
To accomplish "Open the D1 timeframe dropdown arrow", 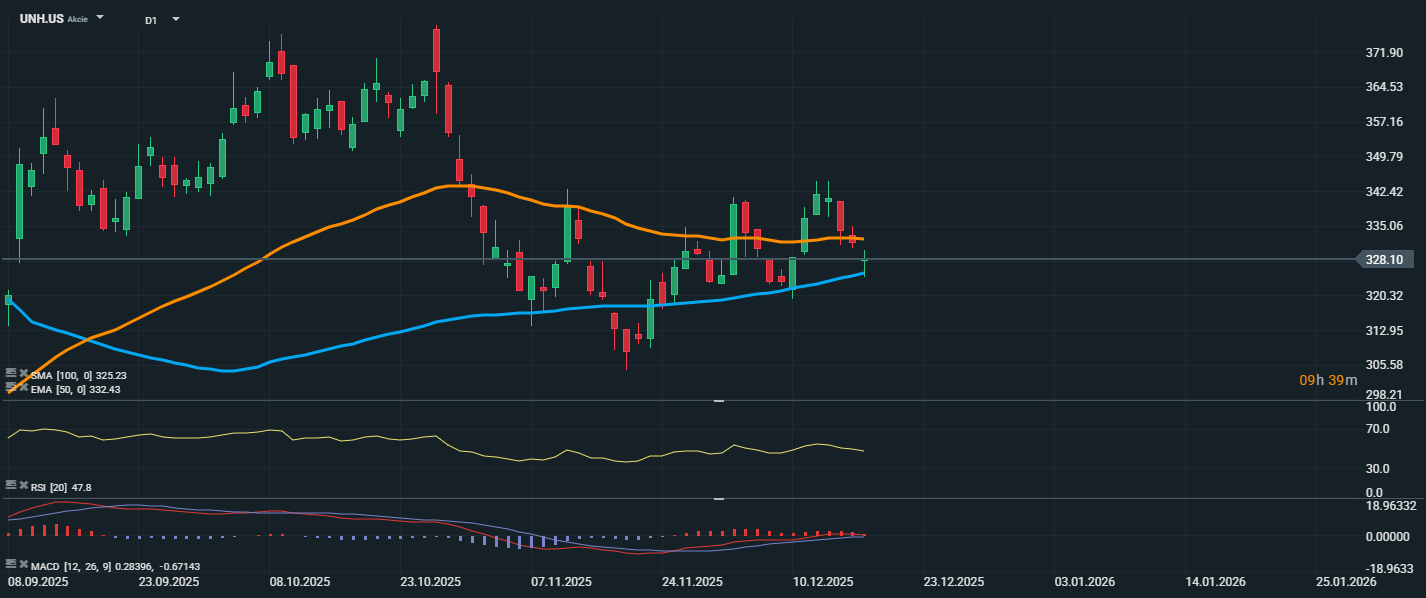I will pyautogui.click(x=176, y=19).
